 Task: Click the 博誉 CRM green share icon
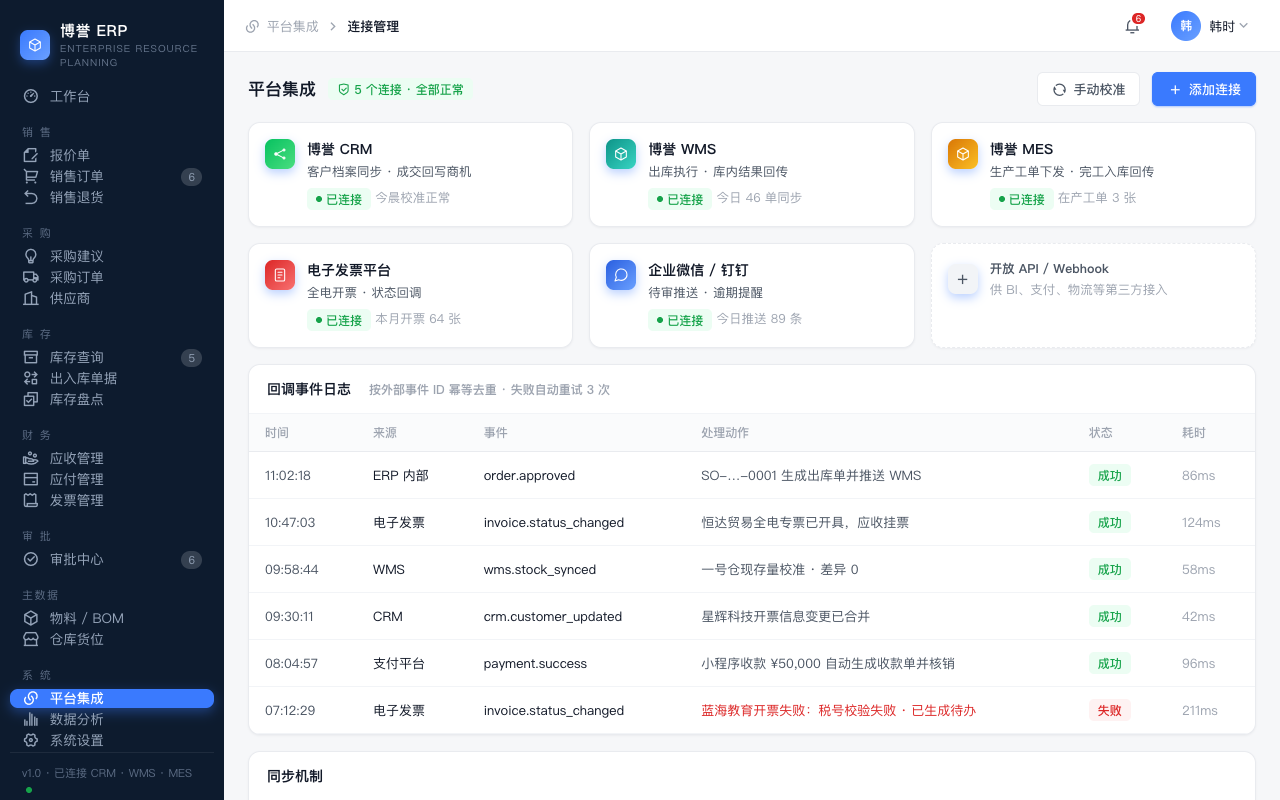280,154
